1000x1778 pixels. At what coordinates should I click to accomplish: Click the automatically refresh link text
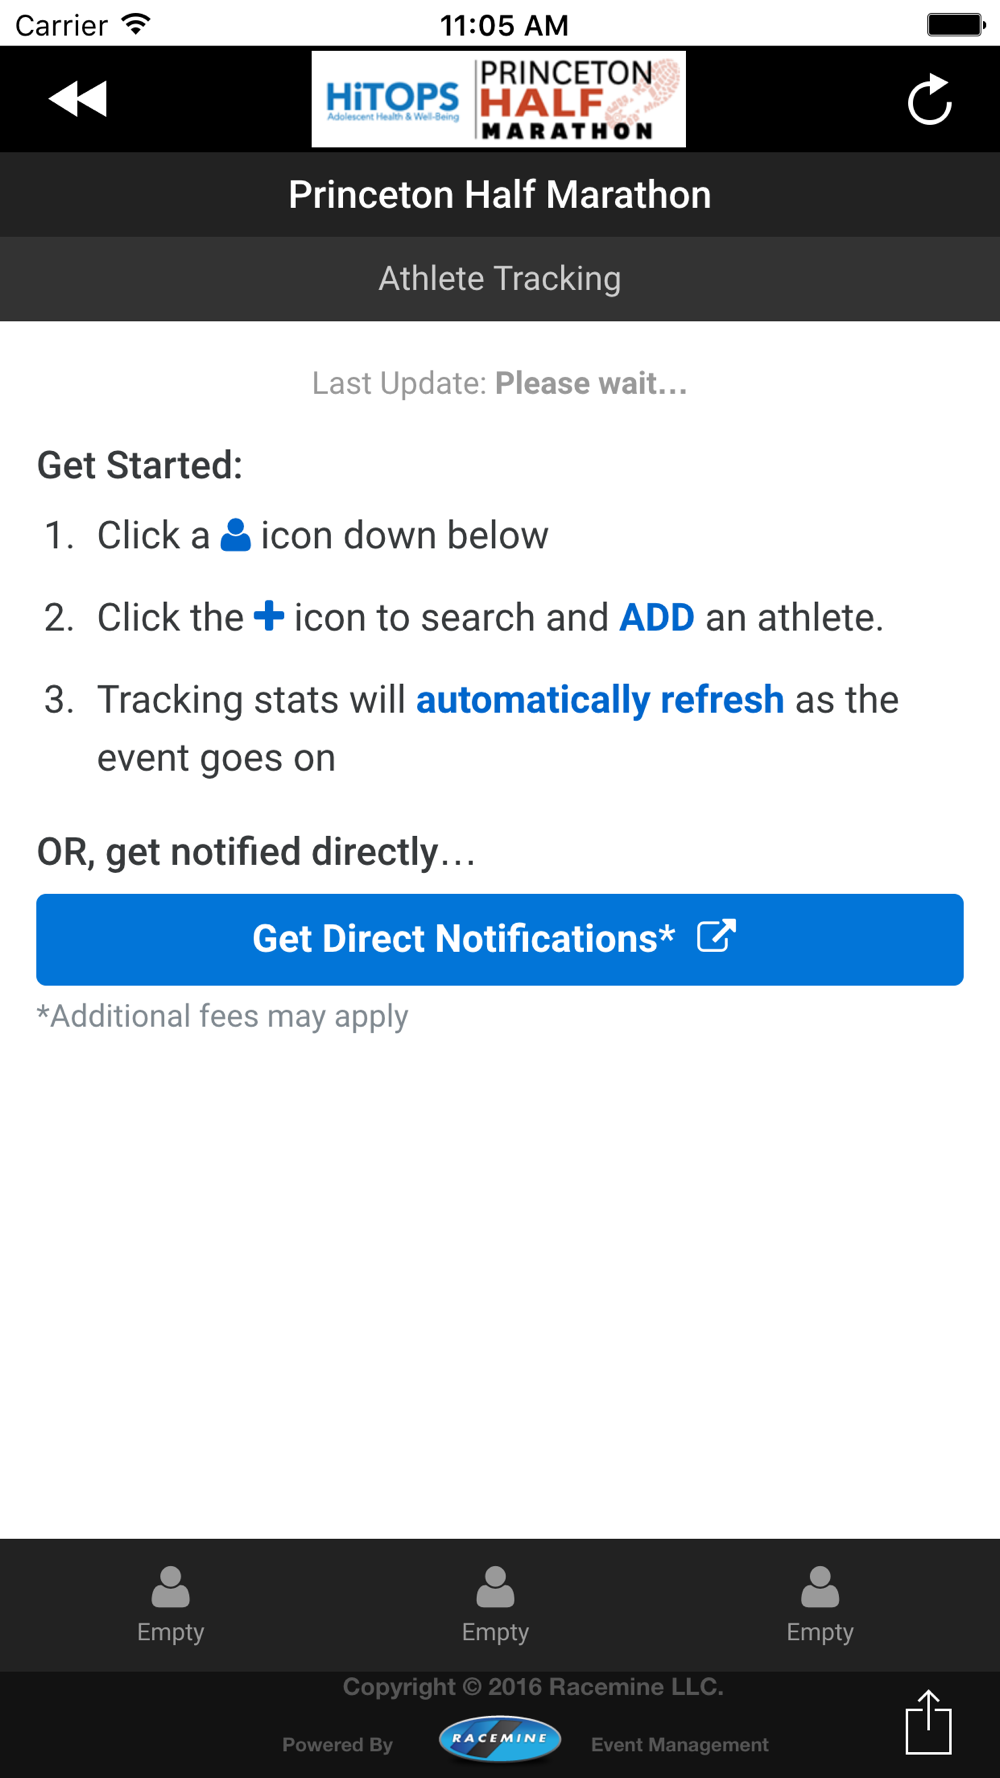tap(600, 700)
